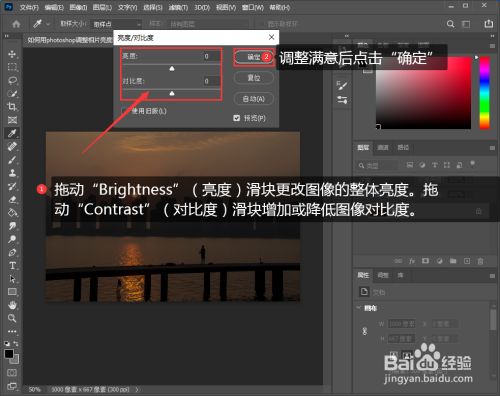Screen dimensions: 500x396
Task: Open the layer filter type dropdown
Action: (x=378, y=165)
